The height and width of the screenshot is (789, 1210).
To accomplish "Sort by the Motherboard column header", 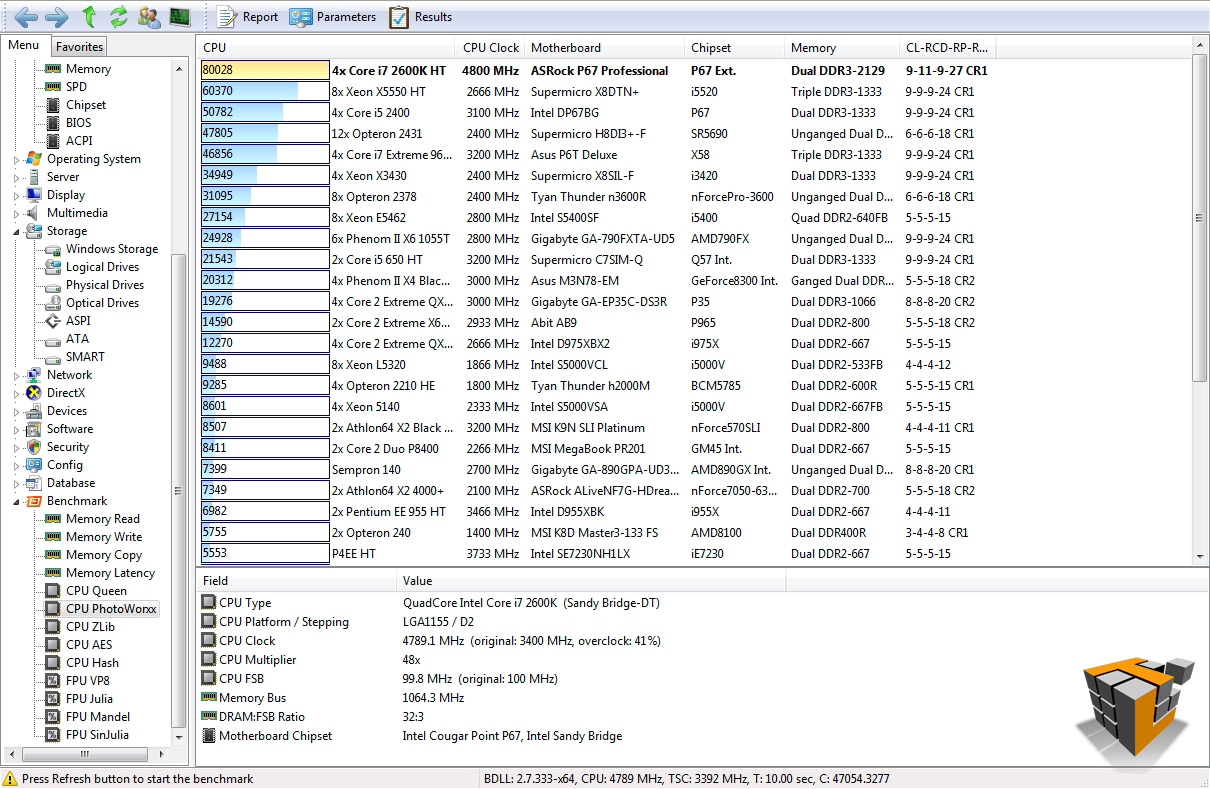I will 605,47.
